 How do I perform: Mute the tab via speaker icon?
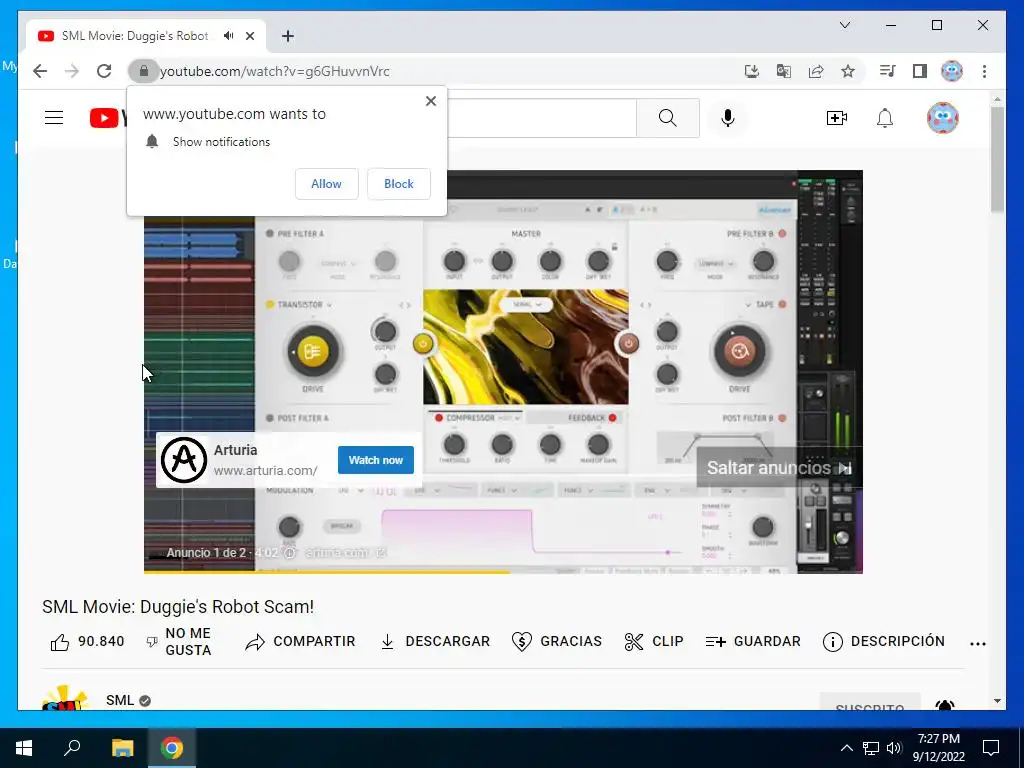point(228,36)
